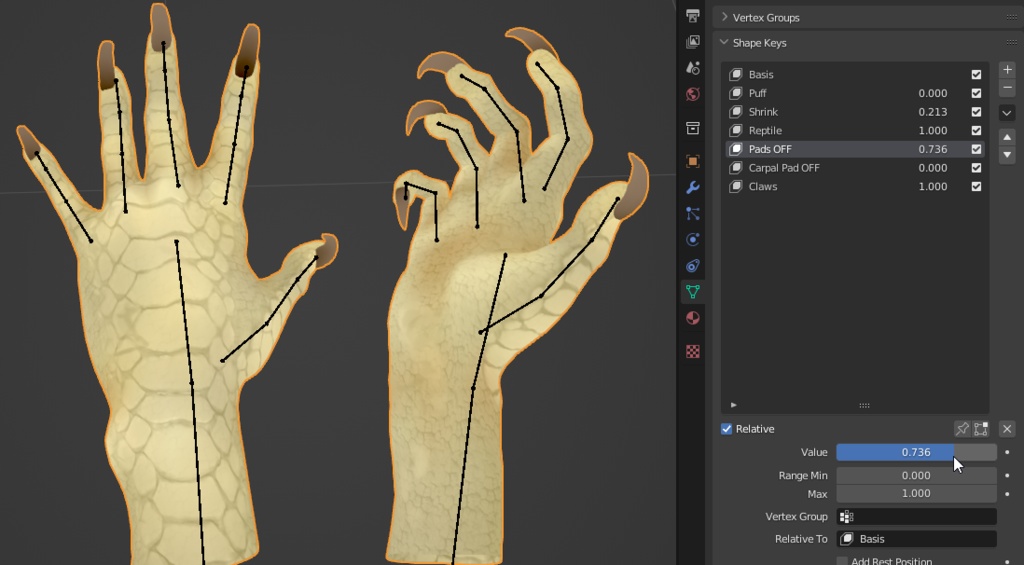1024x565 pixels.
Task: Click the Claws shape key icon
Action: (x=736, y=186)
